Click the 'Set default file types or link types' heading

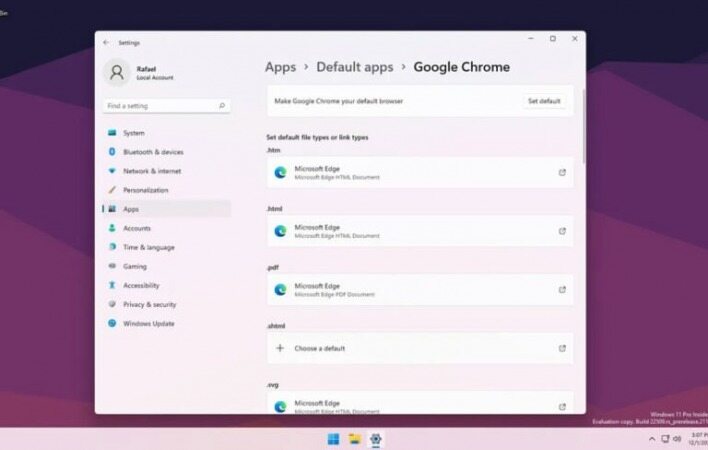tap(317, 137)
